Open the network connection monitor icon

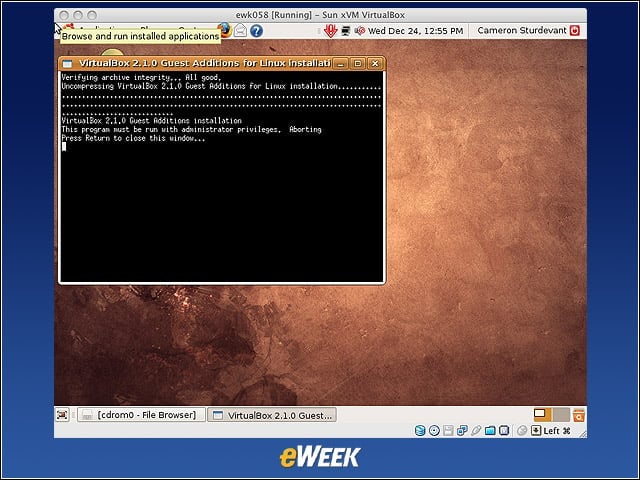click(346, 31)
